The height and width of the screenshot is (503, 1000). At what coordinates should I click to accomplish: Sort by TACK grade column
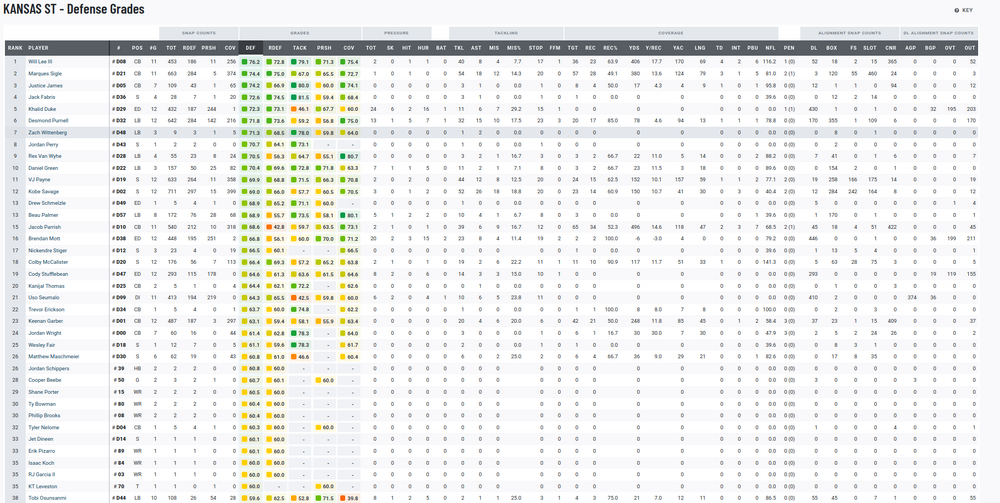click(x=300, y=47)
